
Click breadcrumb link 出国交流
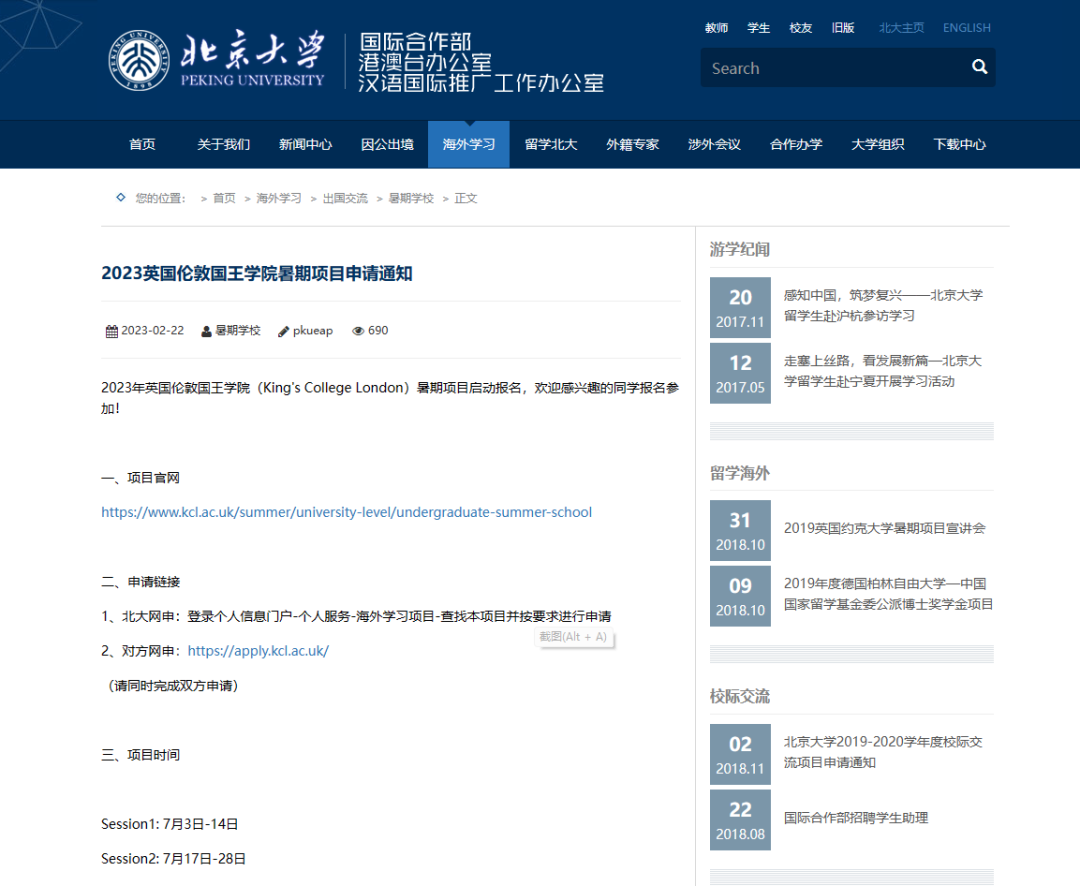click(x=345, y=198)
